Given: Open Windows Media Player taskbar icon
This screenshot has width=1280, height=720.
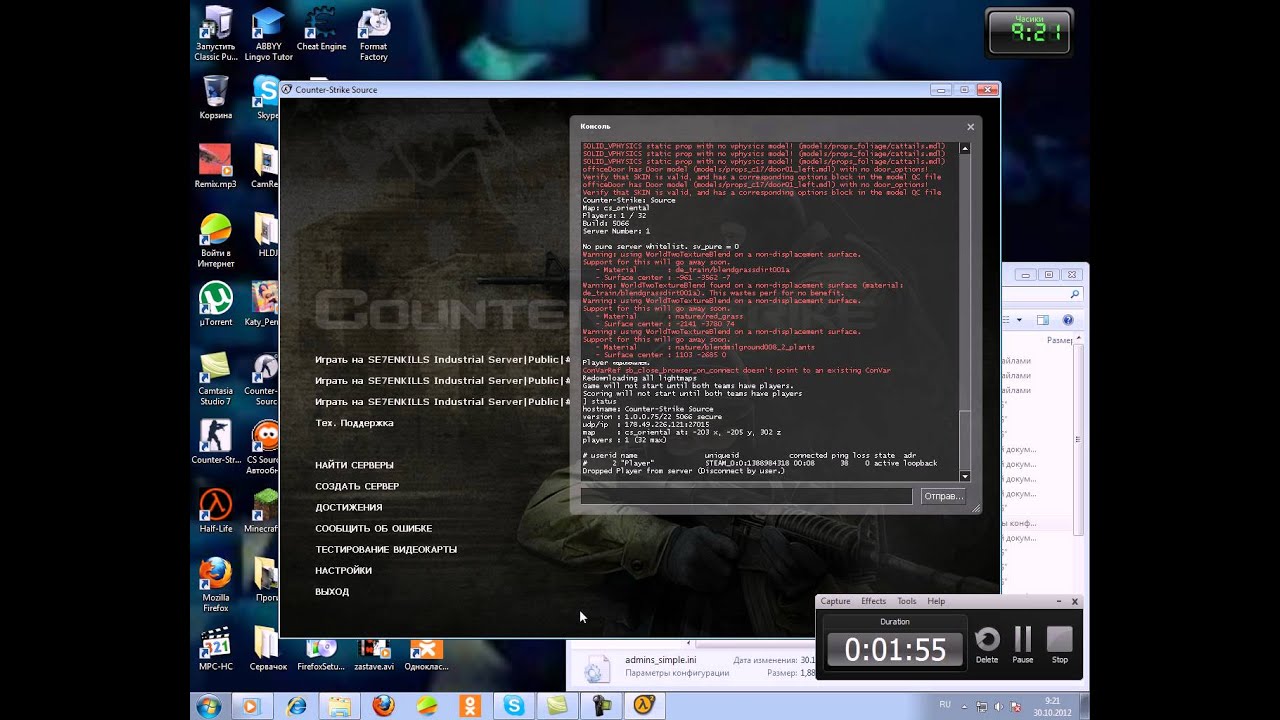Looking at the screenshot, I should [x=252, y=706].
